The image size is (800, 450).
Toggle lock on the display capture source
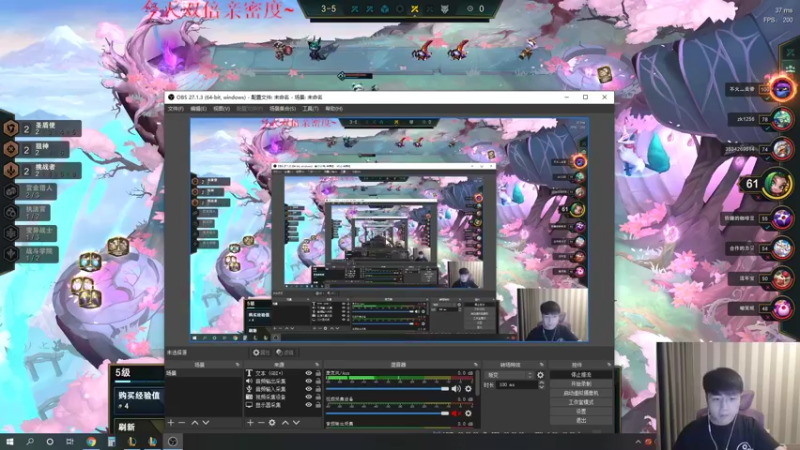coord(318,405)
